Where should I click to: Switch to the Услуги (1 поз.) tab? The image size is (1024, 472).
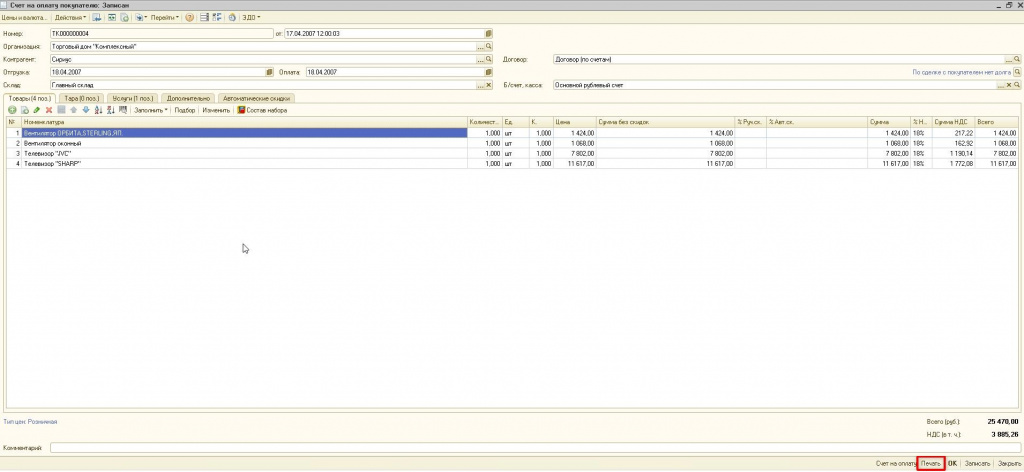click(x=131, y=98)
